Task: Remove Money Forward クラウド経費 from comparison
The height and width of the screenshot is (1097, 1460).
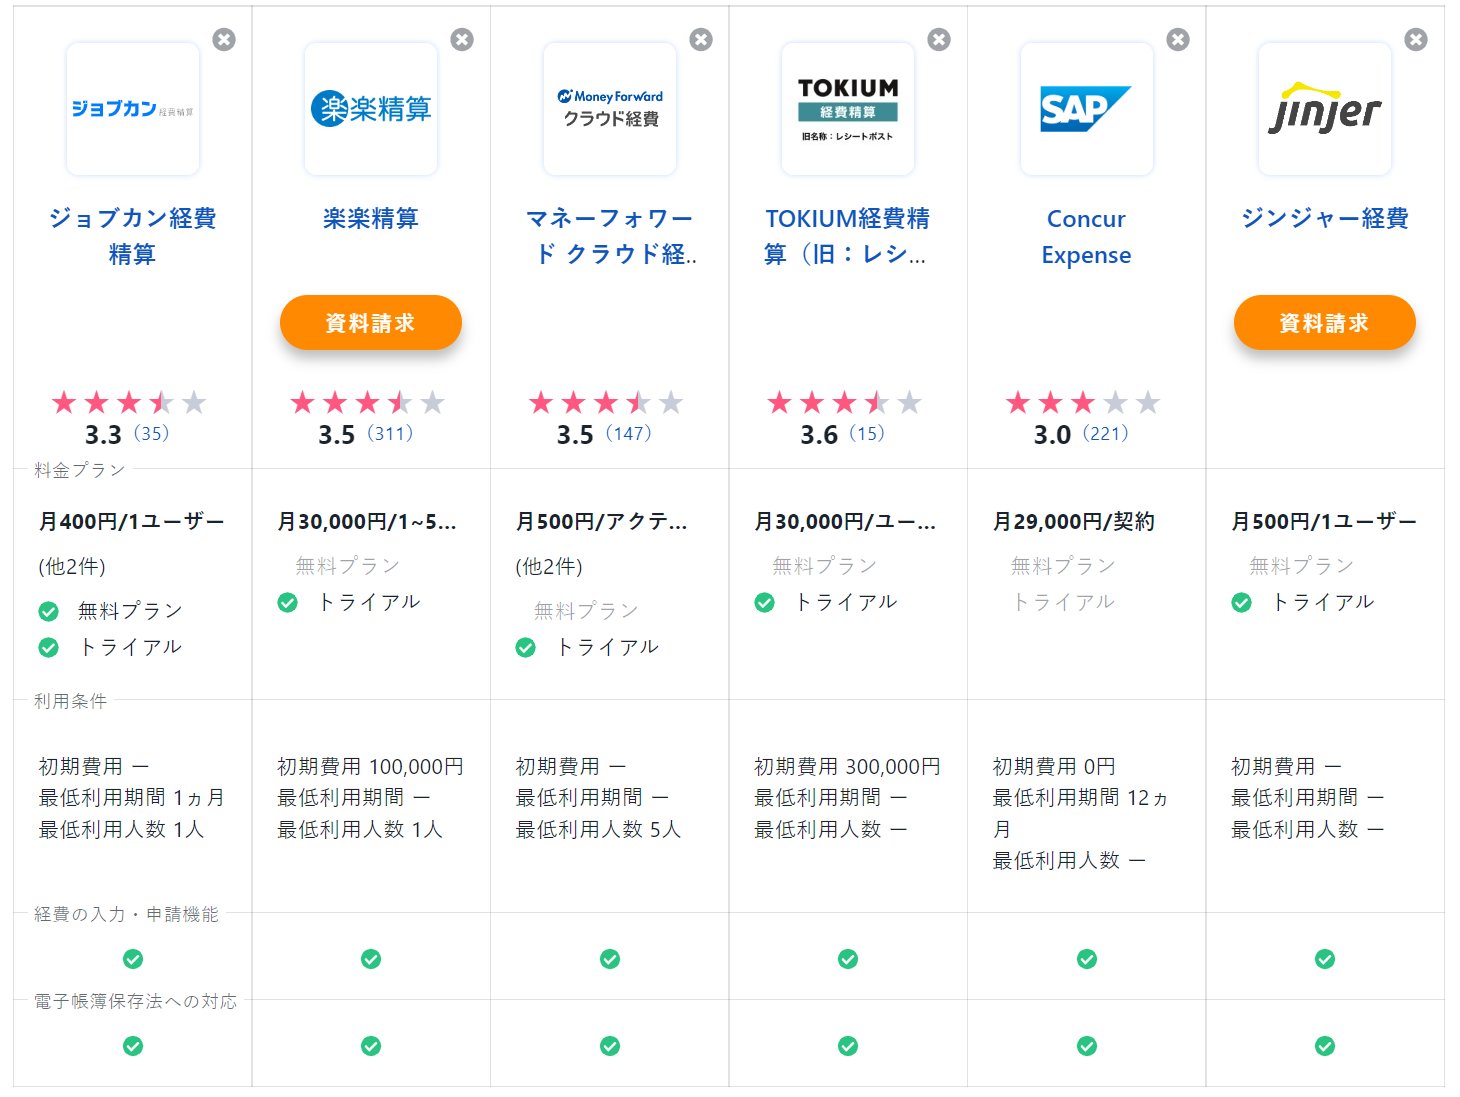Action: [701, 39]
